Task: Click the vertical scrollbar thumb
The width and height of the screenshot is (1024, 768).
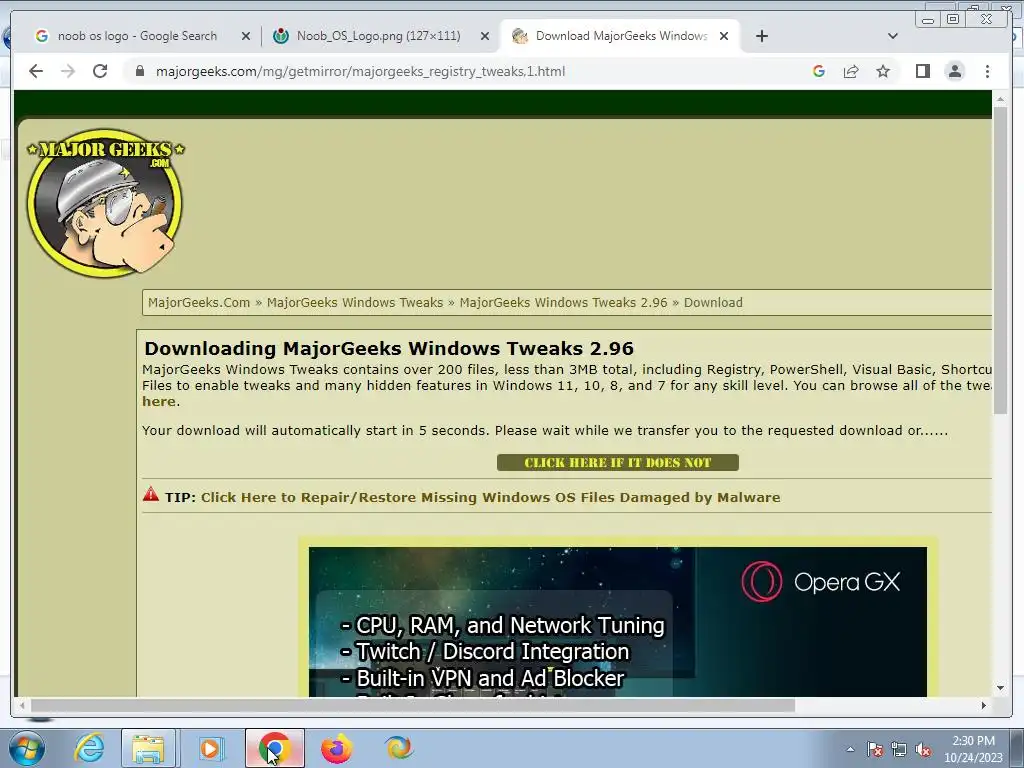Action: point(1000,260)
